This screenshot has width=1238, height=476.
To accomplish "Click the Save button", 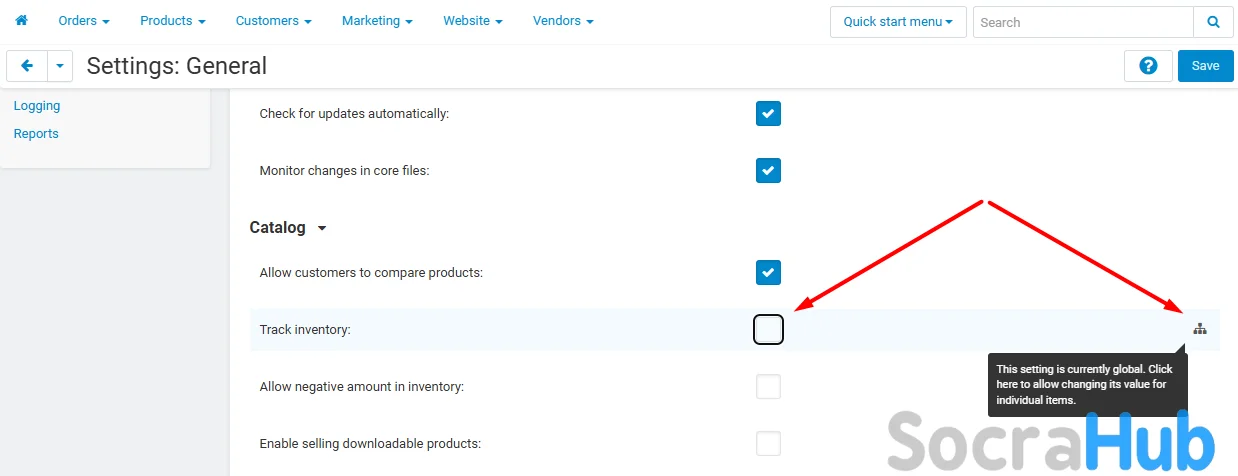I will coord(1205,66).
